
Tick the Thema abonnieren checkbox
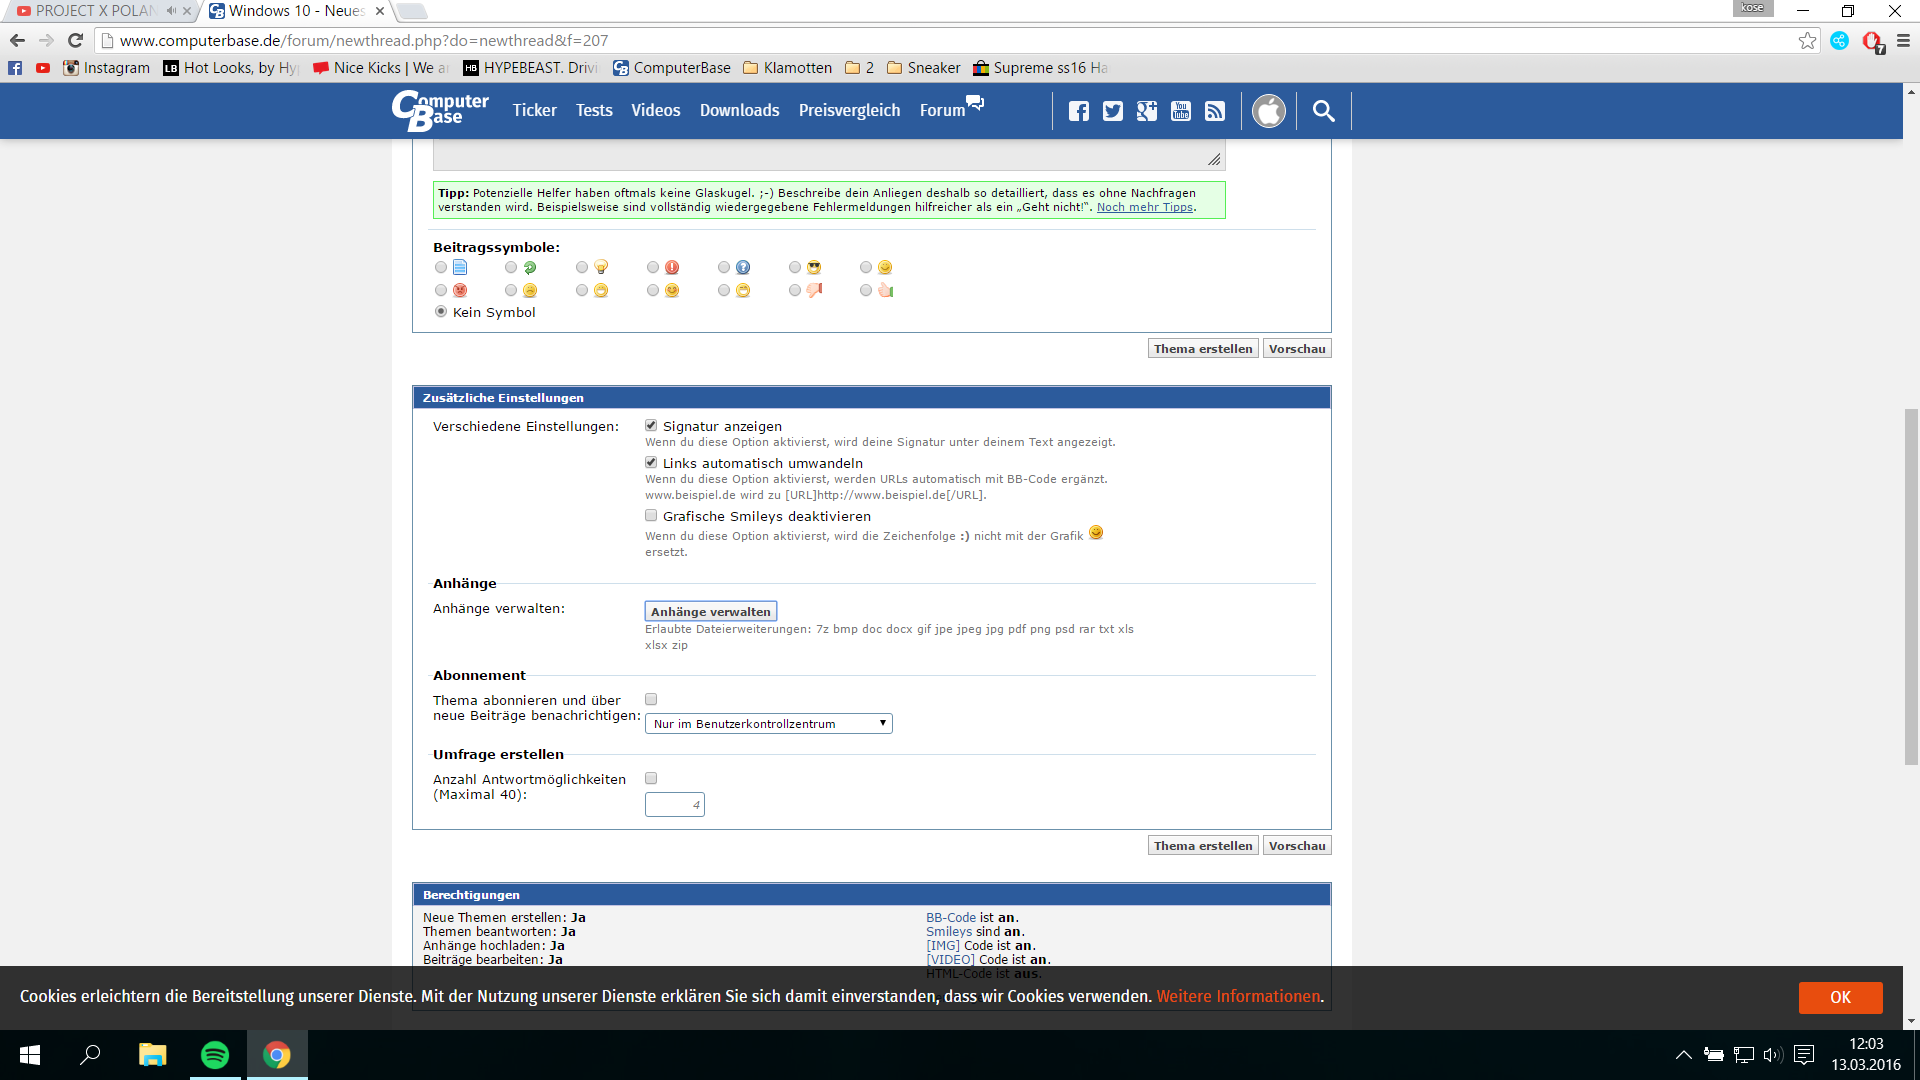tap(651, 700)
